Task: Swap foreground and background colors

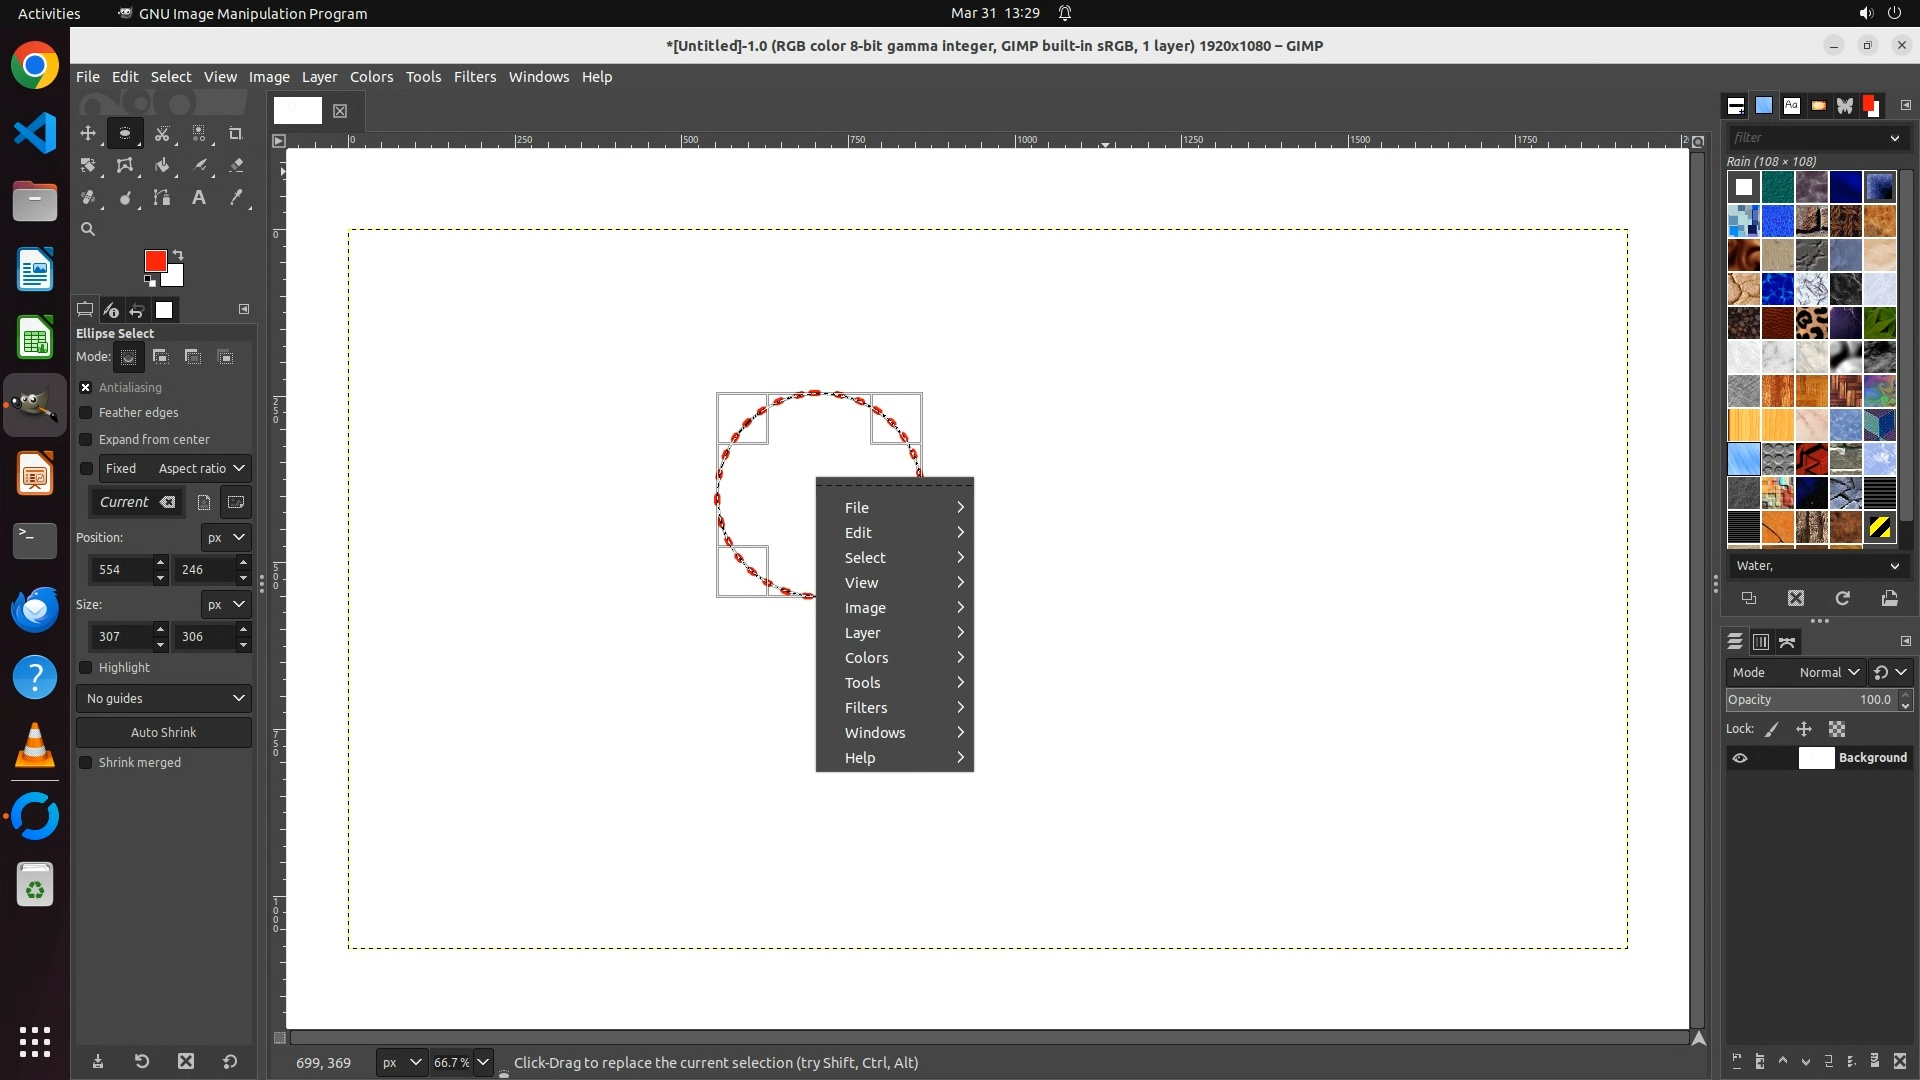Action: (x=178, y=254)
